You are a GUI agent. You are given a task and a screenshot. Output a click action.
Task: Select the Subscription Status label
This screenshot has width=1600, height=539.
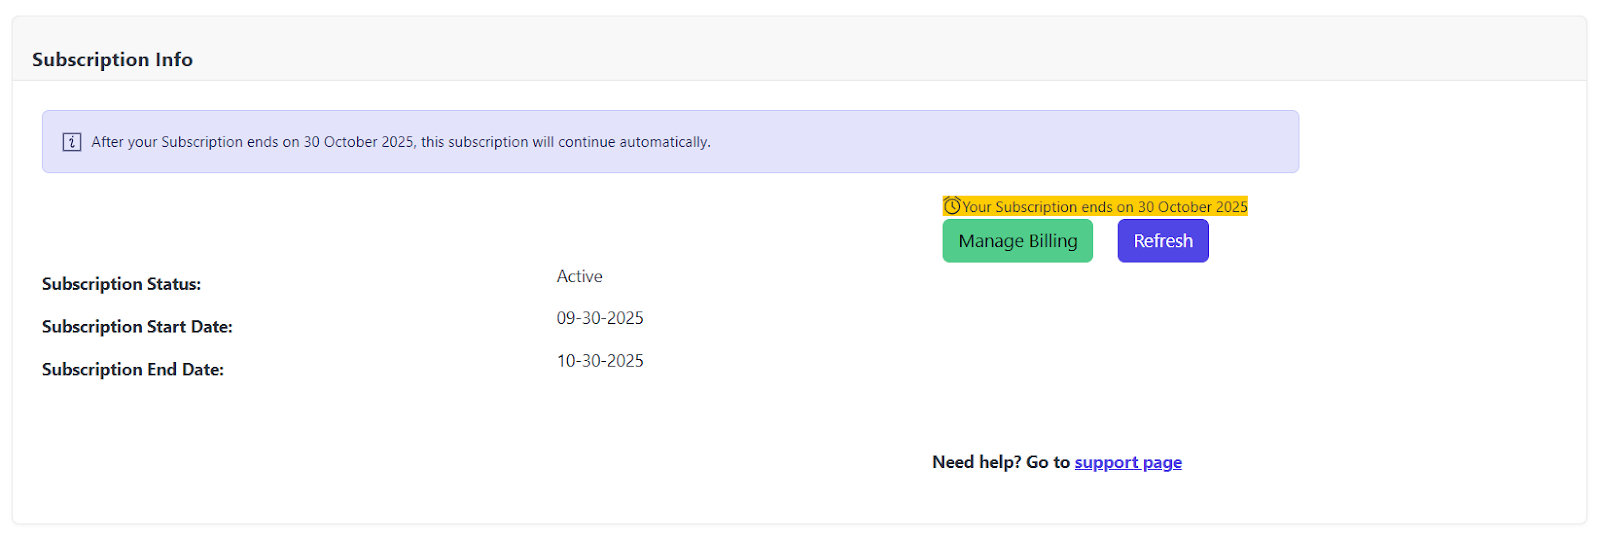121,284
